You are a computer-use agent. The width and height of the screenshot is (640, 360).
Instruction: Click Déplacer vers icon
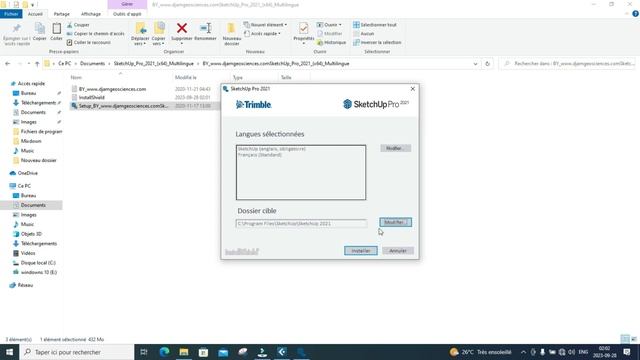click(x=140, y=33)
